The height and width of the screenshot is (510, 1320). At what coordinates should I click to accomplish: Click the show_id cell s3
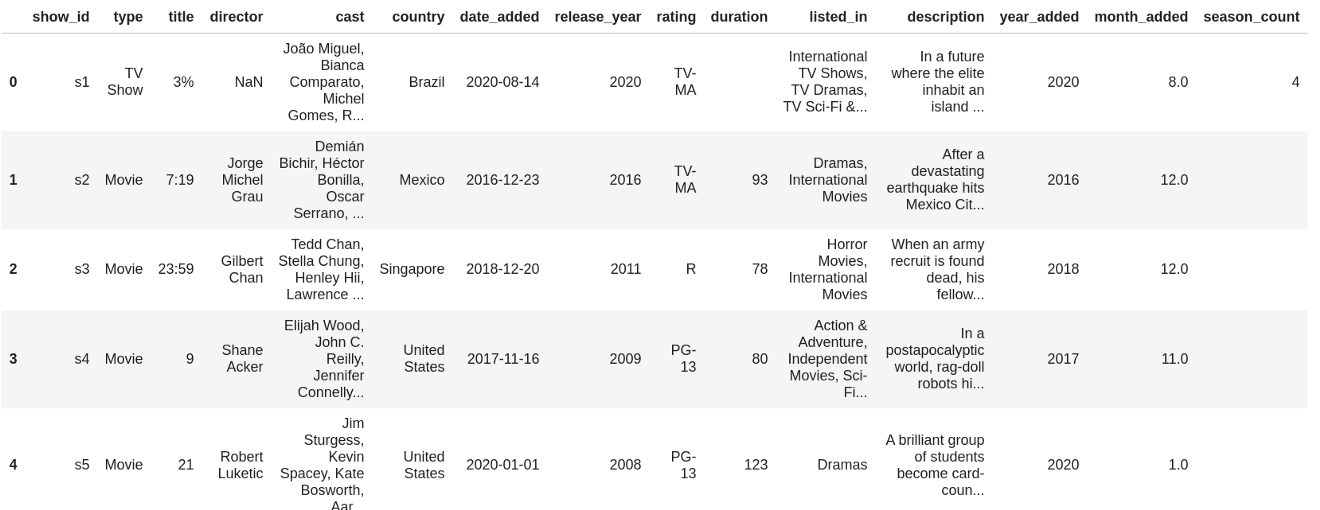(x=81, y=269)
